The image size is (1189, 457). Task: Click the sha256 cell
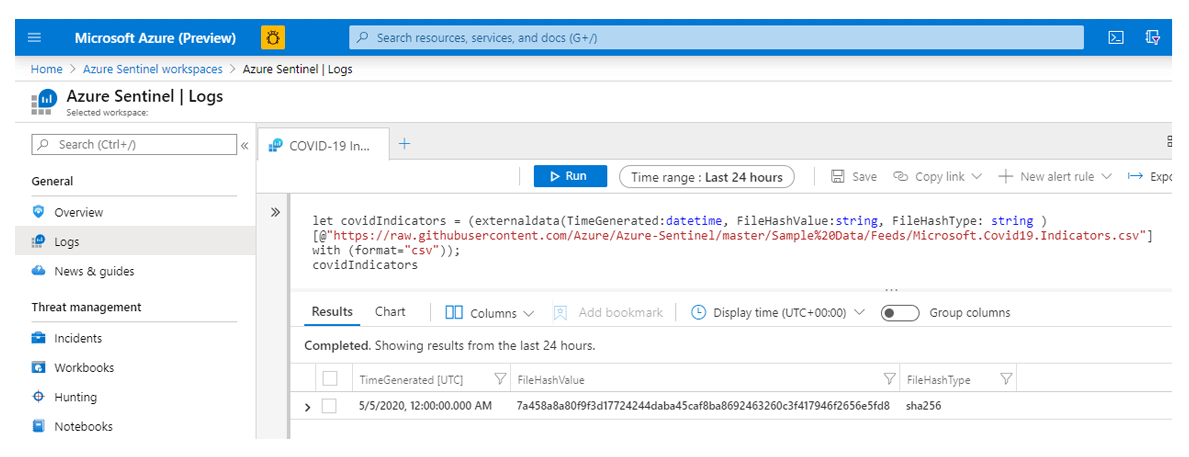coord(924,406)
